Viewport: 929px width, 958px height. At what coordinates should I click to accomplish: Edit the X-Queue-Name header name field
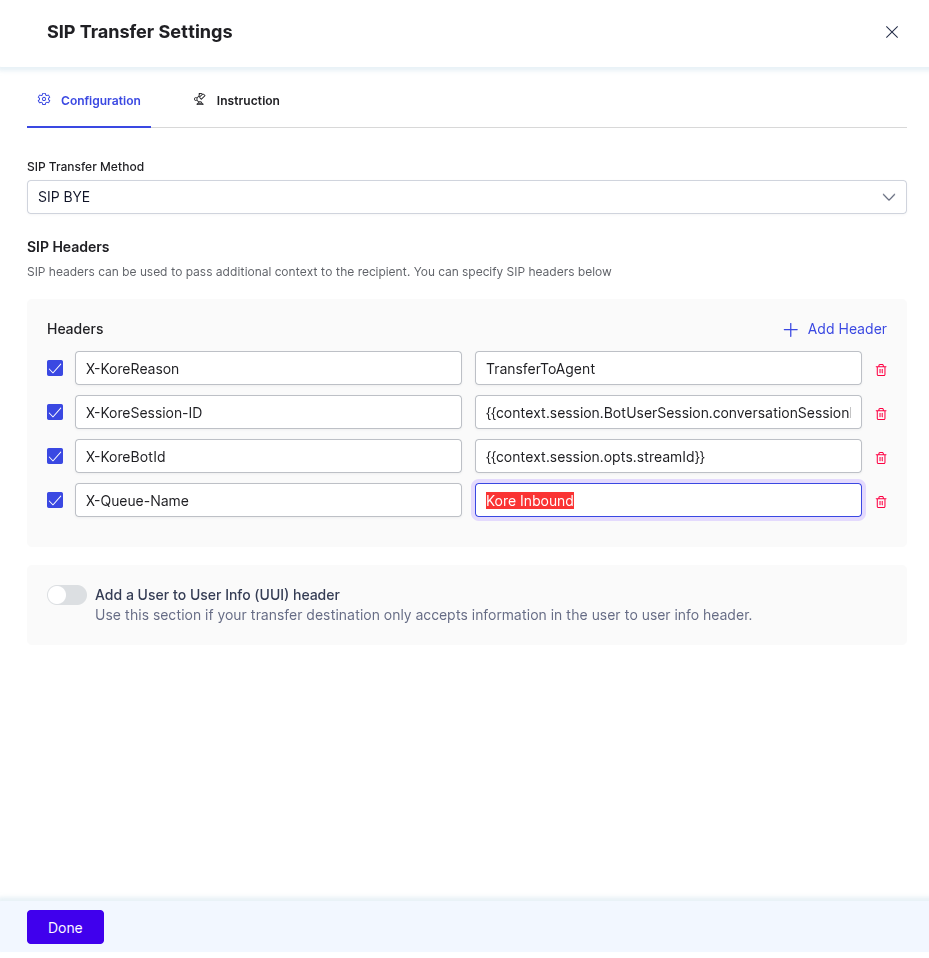[x=268, y=500]
